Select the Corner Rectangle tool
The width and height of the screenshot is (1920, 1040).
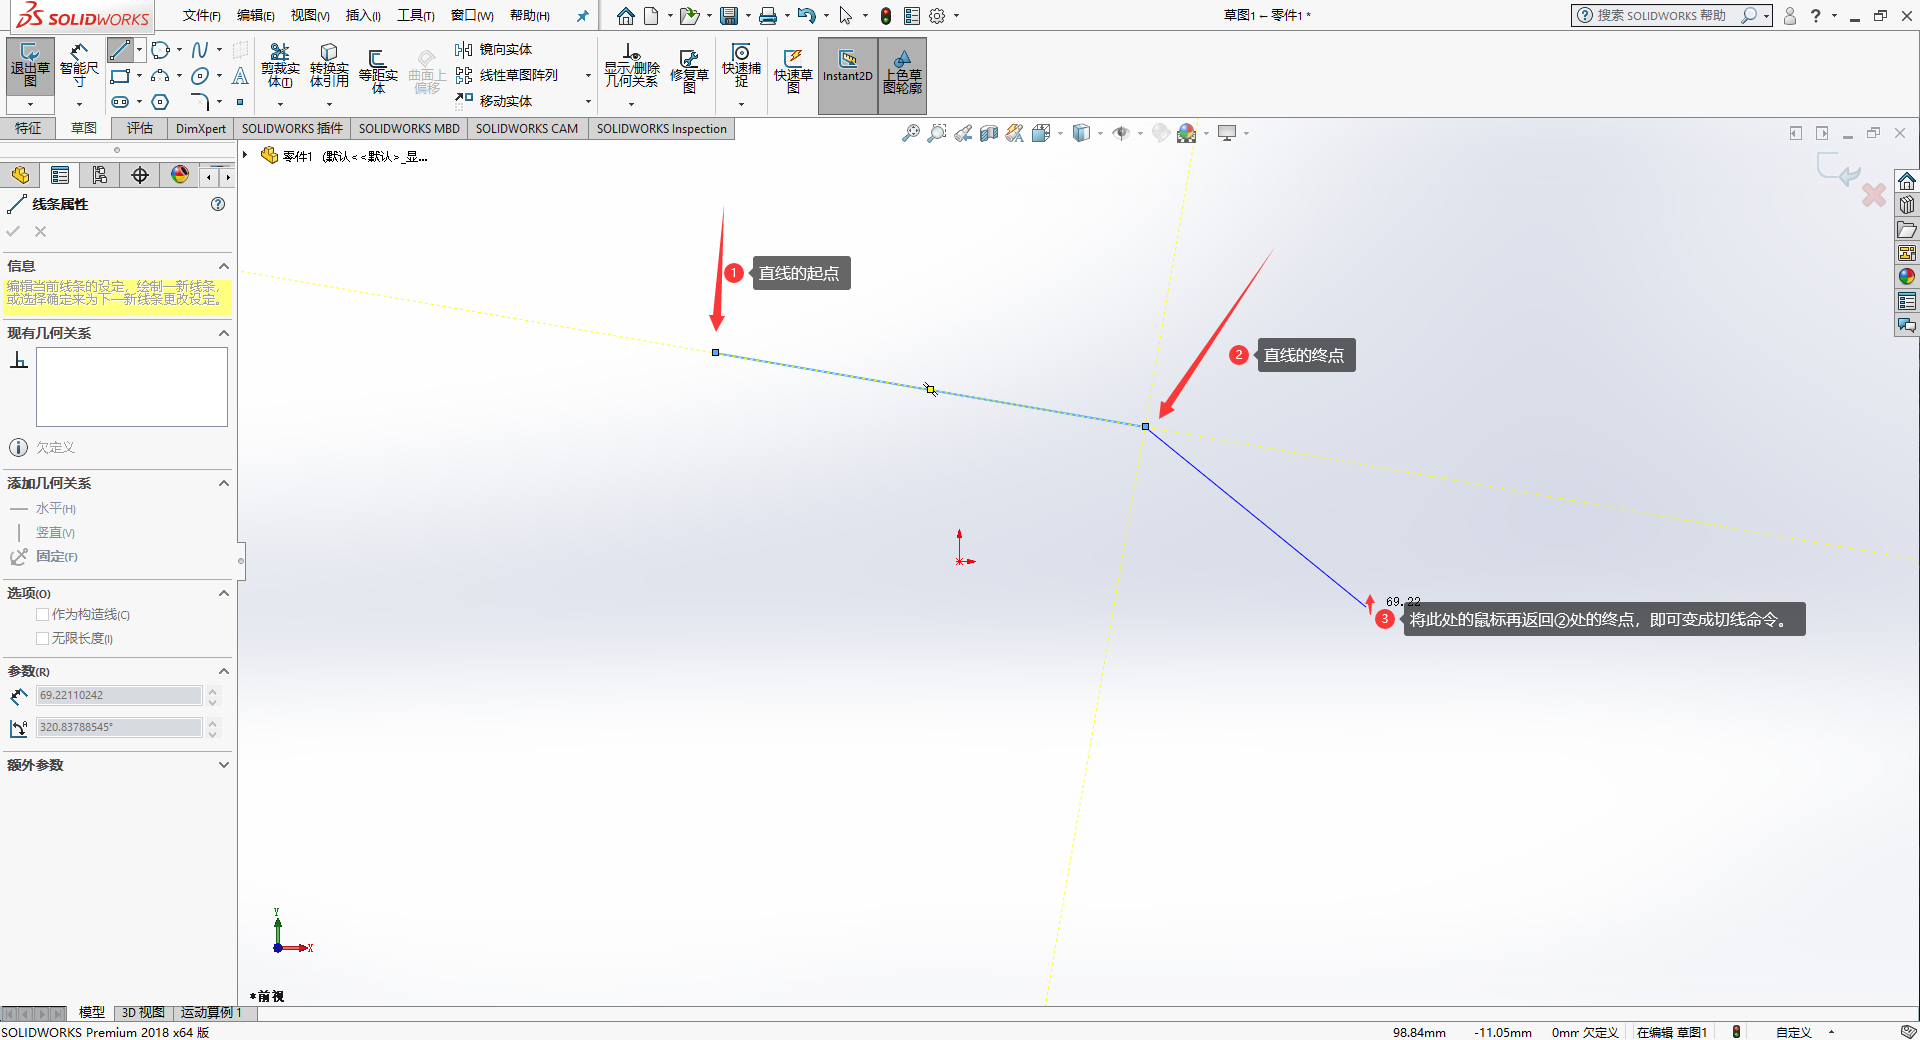120,76
